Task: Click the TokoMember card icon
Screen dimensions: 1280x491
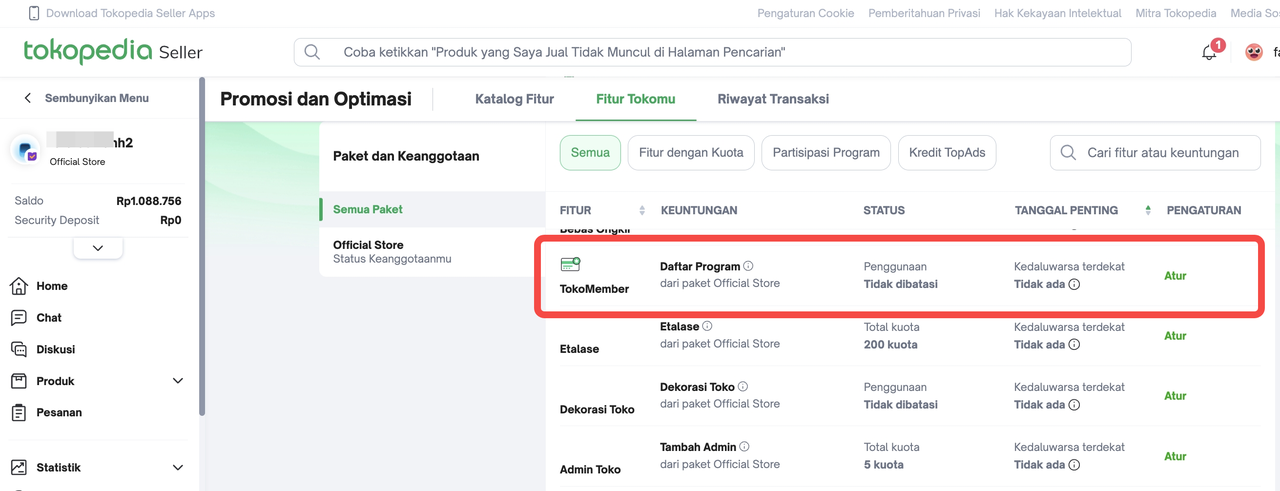Action: tap(570, 265)
